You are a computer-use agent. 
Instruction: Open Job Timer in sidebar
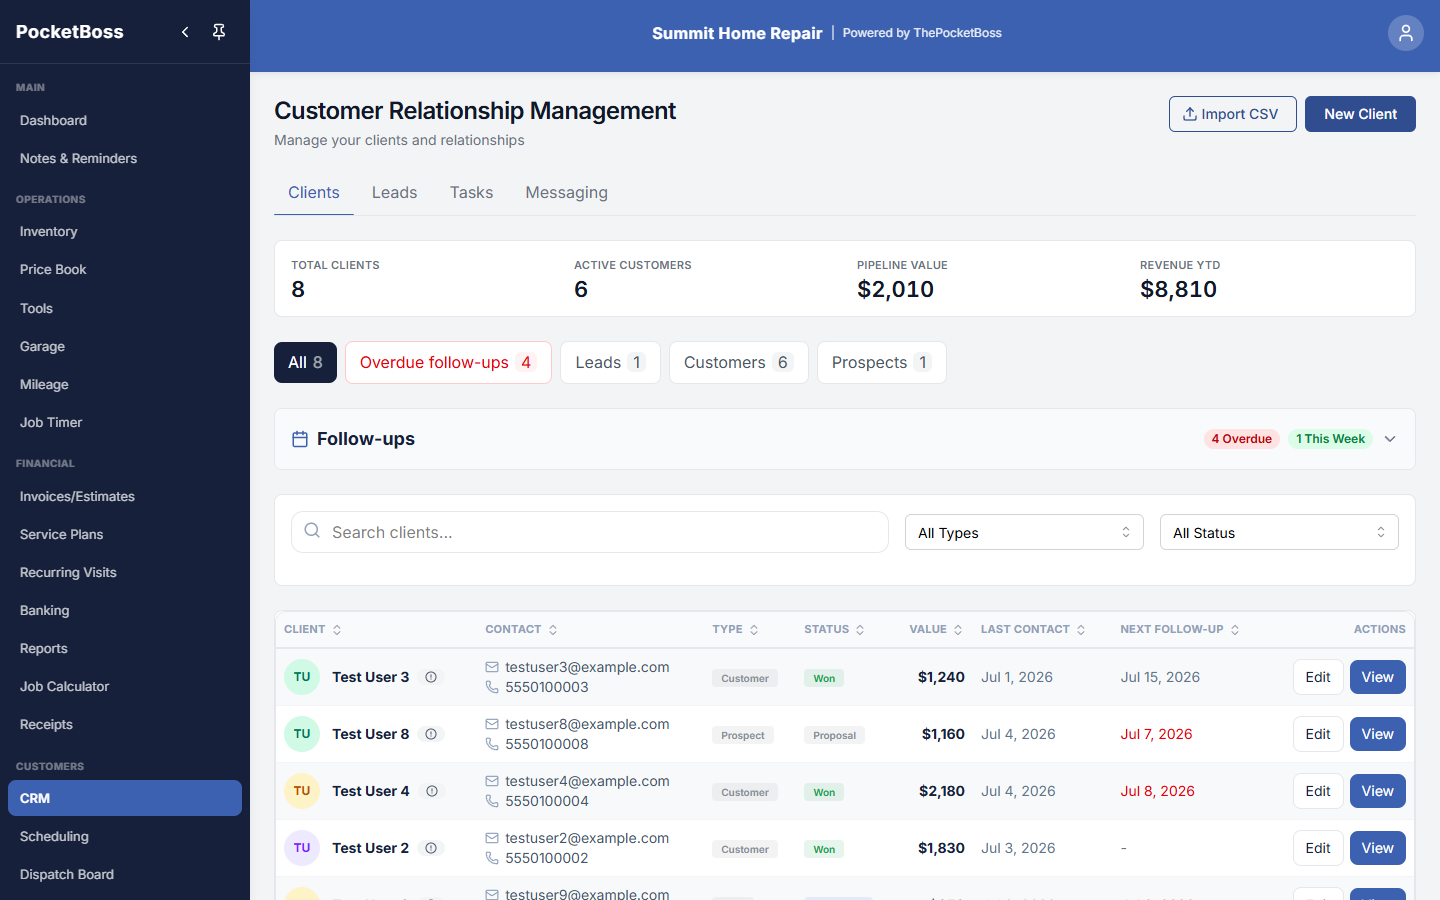125,422
